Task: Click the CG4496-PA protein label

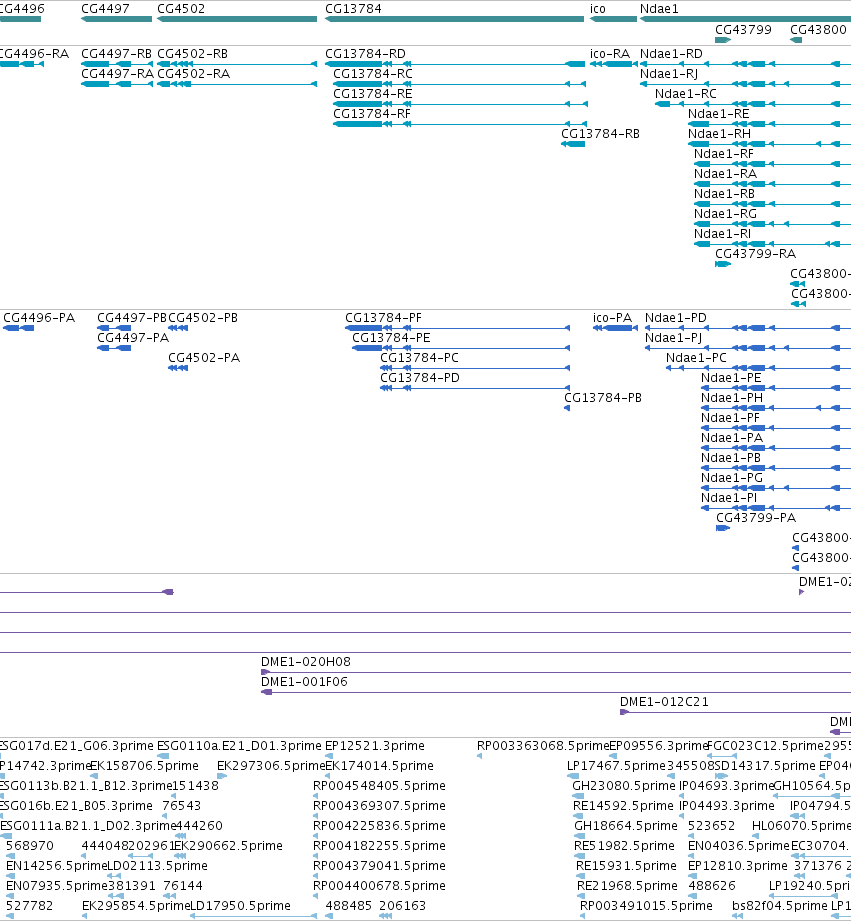Action: click(39, 318)
